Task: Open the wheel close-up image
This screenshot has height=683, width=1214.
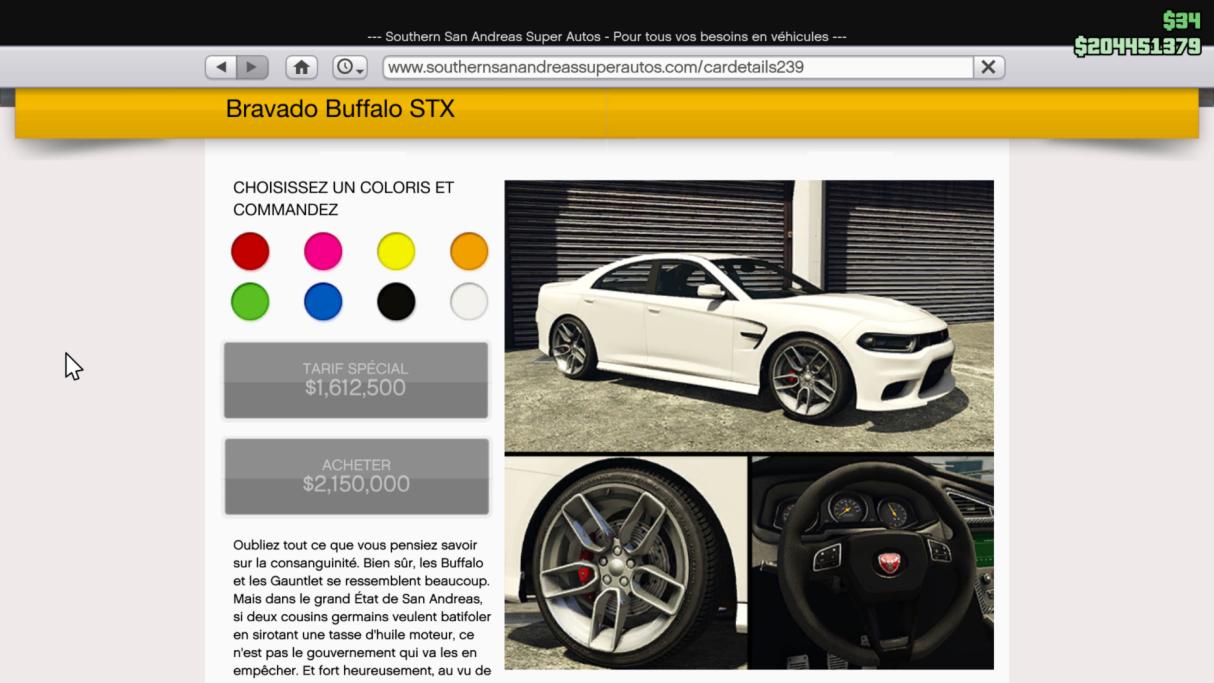Action: click(625, 562)
